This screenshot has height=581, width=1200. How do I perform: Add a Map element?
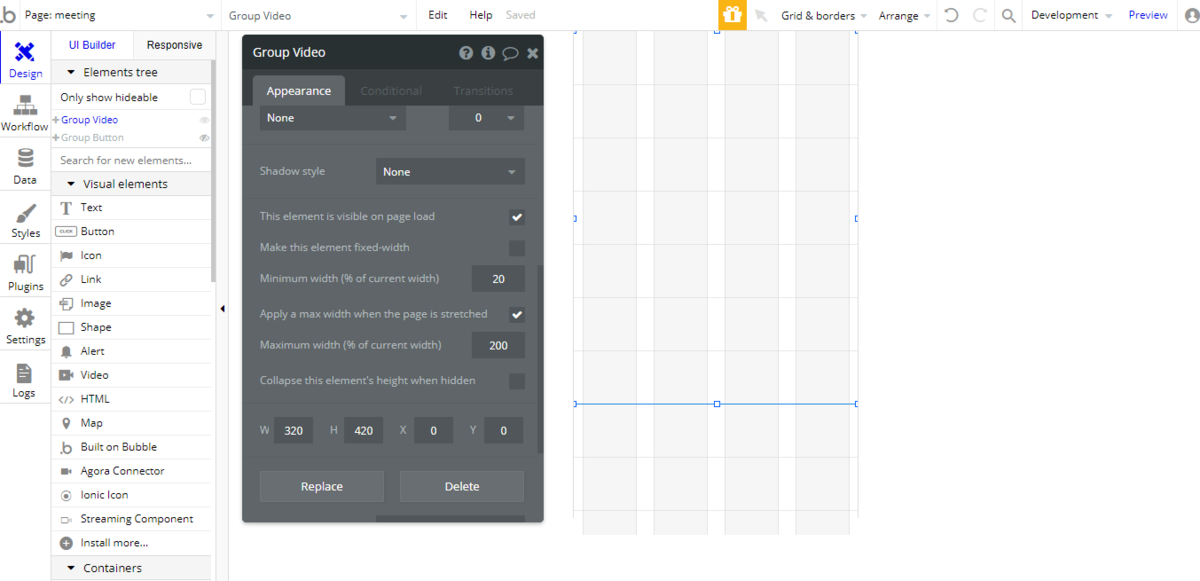pos(132,424)
